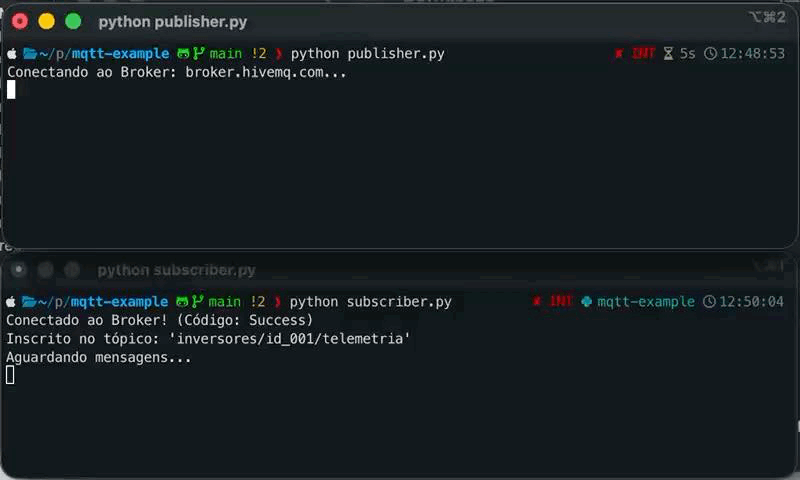The image size is (800, 480).
Task: Click the clock icon beside 12:48:53
Action: 711,53
